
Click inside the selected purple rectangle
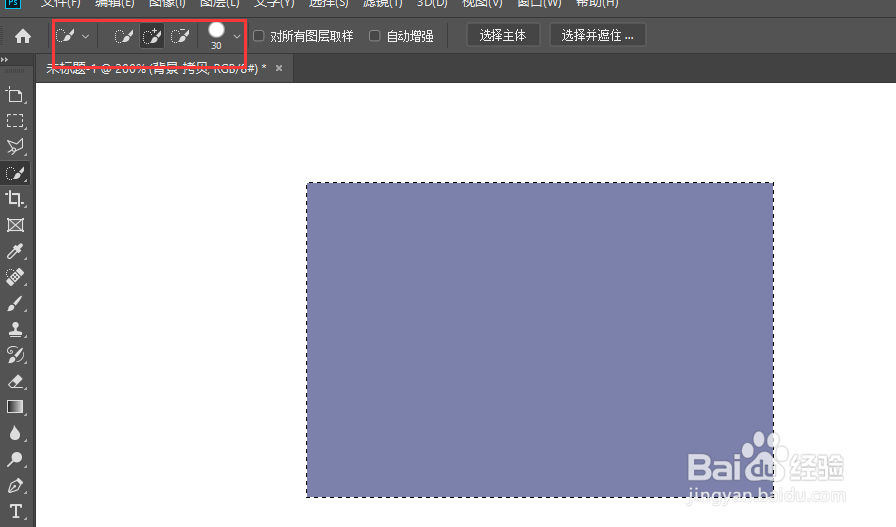click(x=540, y=340)
